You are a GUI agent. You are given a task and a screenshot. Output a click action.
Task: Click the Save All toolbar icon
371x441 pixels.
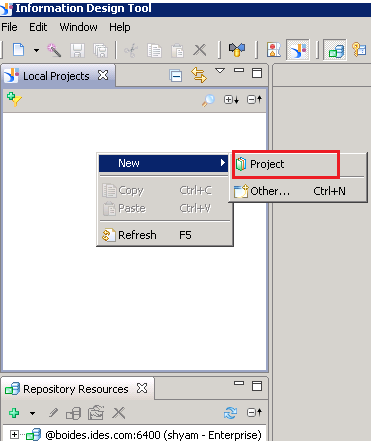[x=100, y=51]
